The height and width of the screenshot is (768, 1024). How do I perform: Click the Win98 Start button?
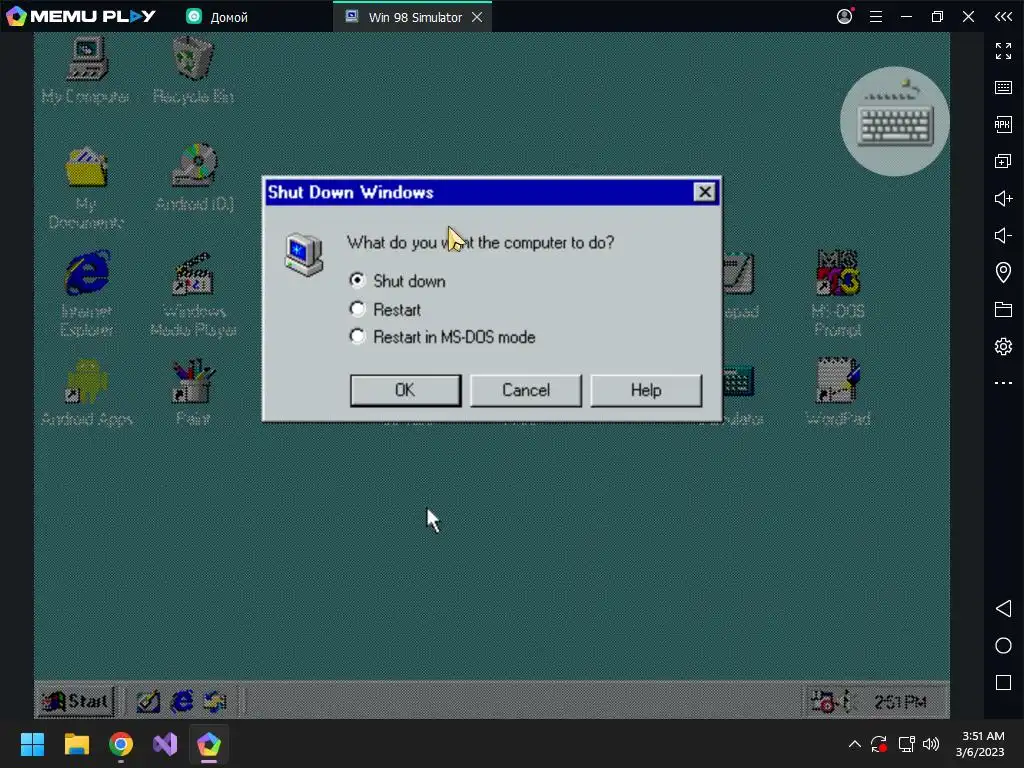[76, 702]
